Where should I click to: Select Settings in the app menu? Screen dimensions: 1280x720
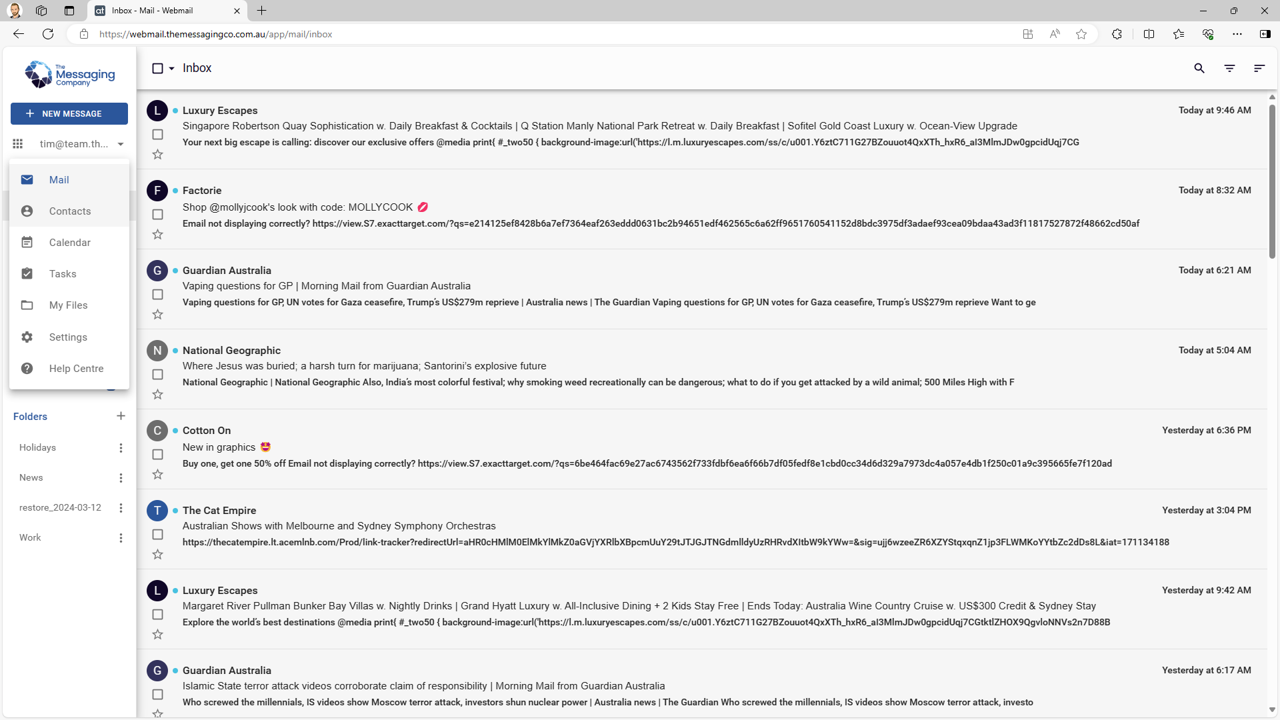click(69, 337)
